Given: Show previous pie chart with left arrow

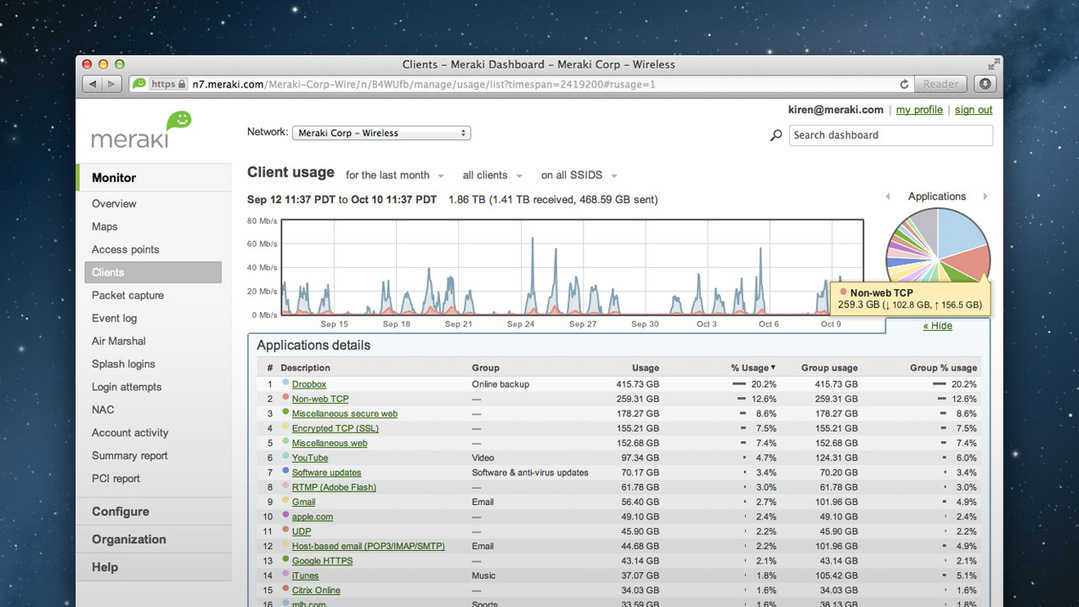Looking at the screenshot, I should coord(887,197).
